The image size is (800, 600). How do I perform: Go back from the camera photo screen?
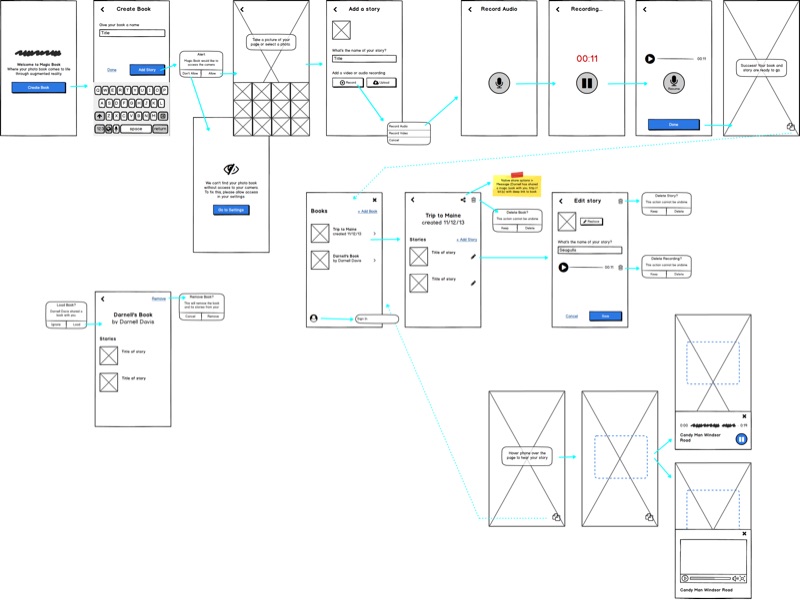(242, 9)
